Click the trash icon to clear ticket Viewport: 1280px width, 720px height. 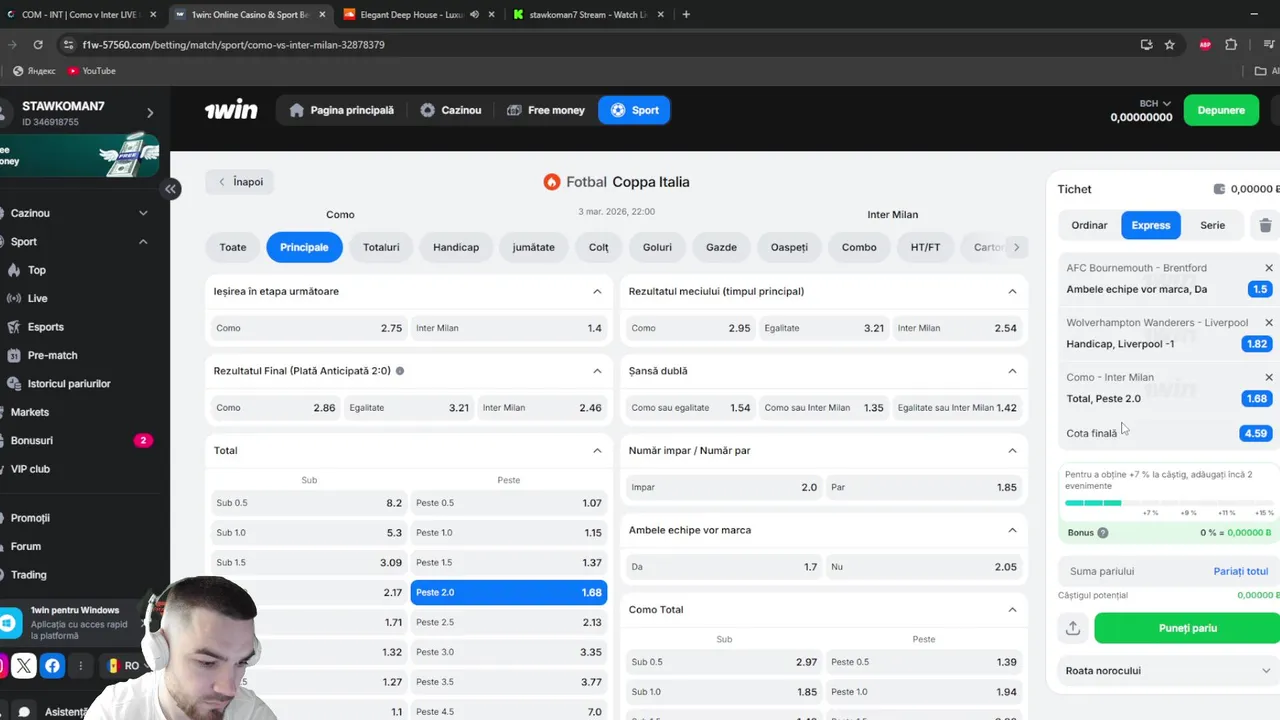(1265, 225)
